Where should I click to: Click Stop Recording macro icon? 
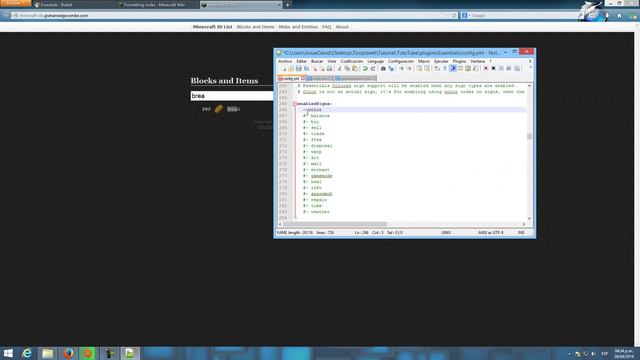pos(493,69)
